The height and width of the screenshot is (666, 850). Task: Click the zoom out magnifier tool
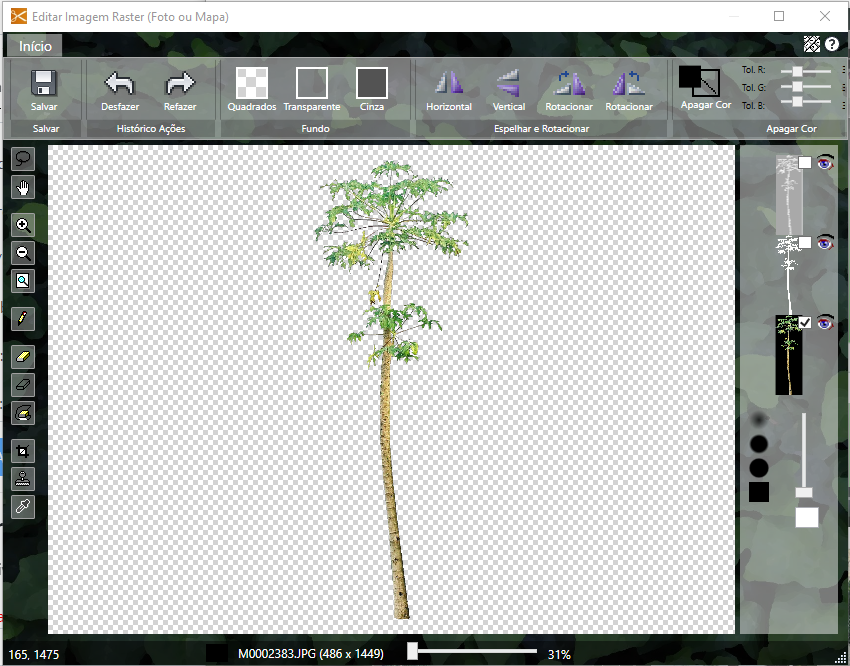[x=22, y=253]
